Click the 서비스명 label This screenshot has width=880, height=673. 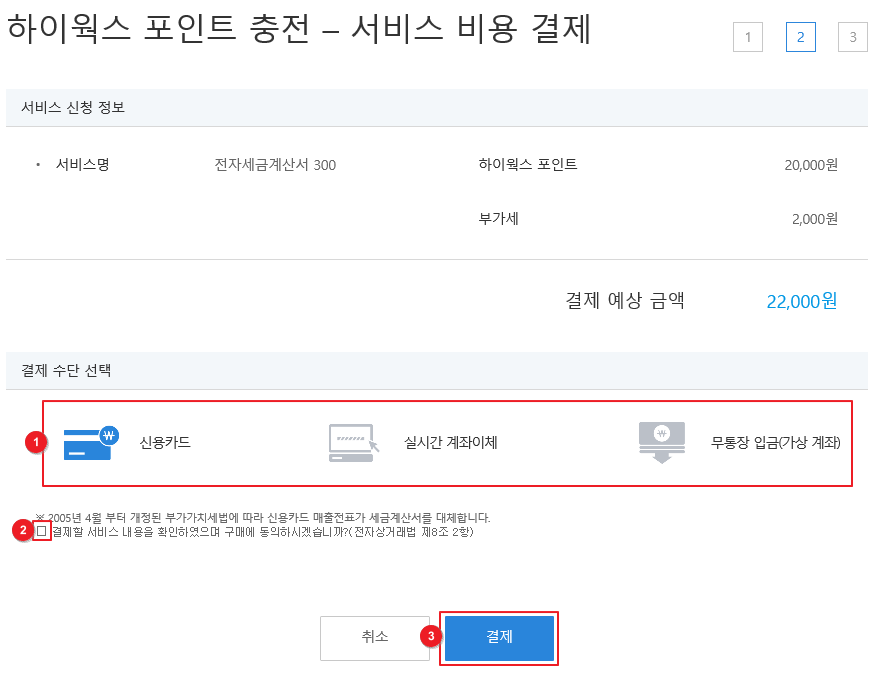(x=82, y=164)
